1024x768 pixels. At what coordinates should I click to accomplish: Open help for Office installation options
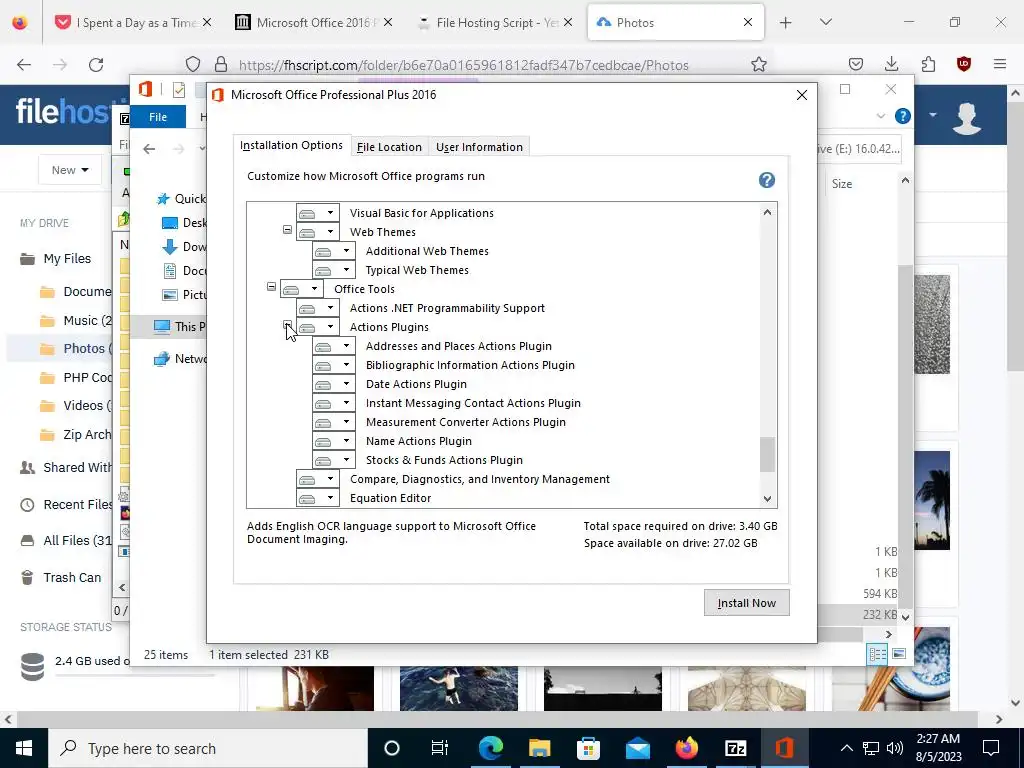point(767,180)
